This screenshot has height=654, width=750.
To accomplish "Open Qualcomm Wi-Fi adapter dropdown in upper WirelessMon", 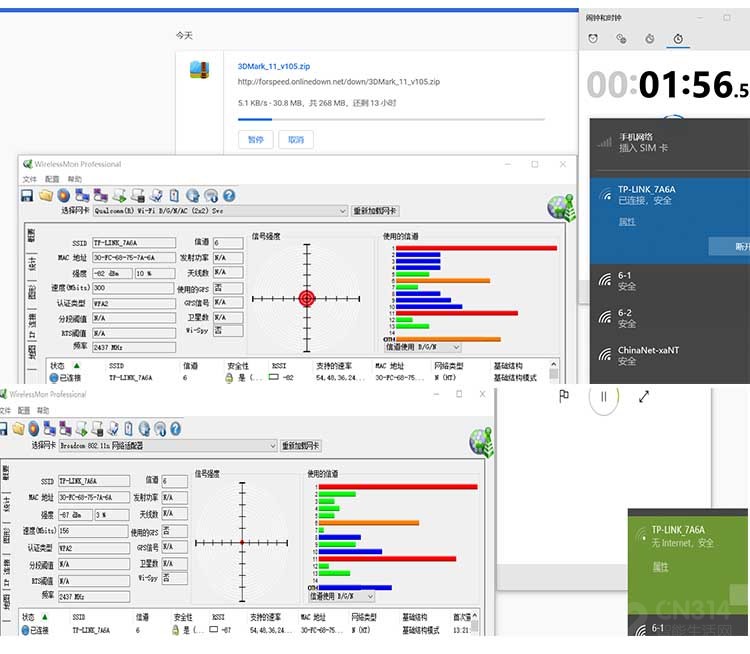I will [220, 211].
